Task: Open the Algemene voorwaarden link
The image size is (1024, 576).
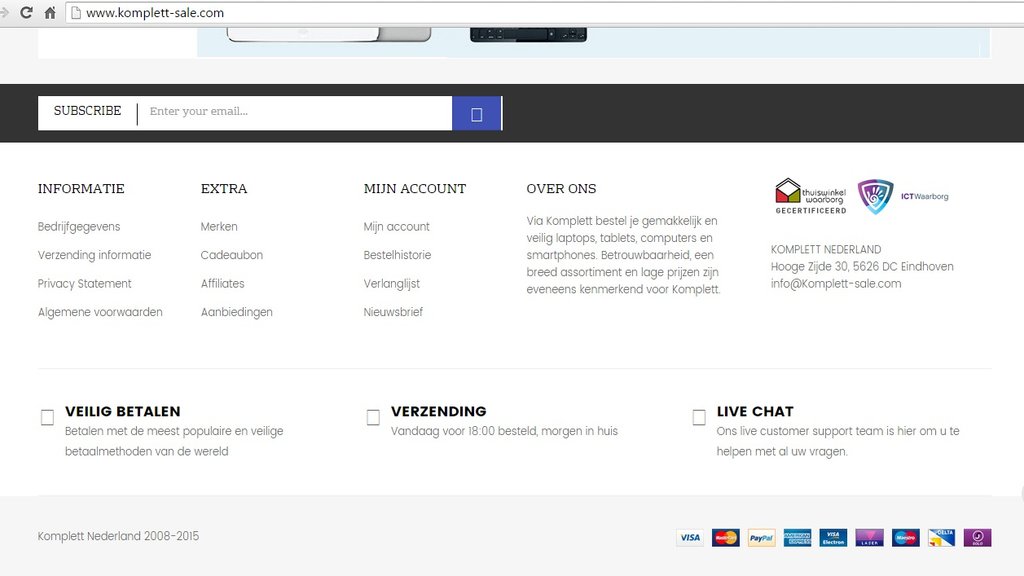Action: [100, 312]
